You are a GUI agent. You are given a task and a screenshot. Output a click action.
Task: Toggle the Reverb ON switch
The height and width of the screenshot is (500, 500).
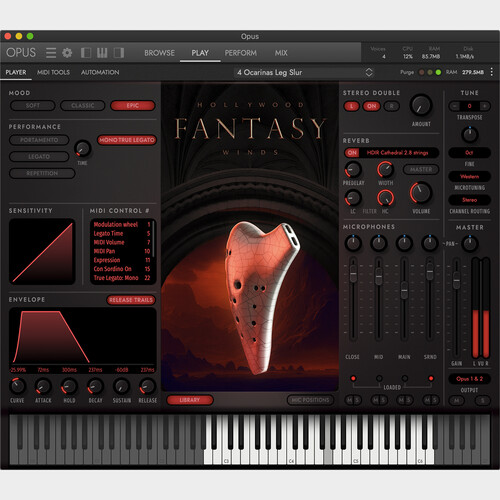coord(352,153)
